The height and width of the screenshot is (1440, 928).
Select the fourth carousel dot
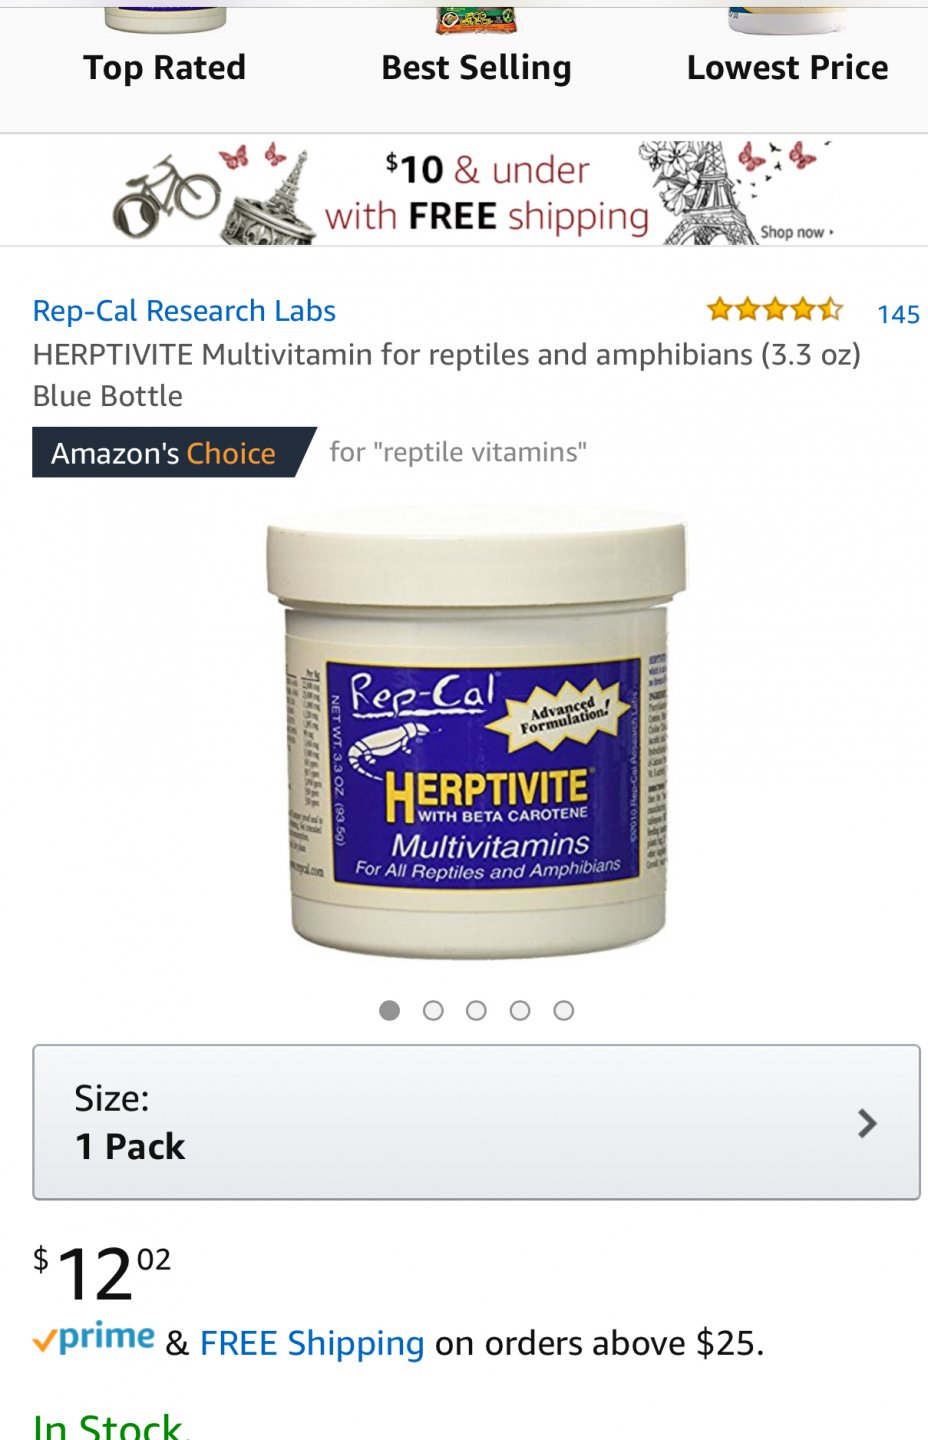(x=520, y=1011)
